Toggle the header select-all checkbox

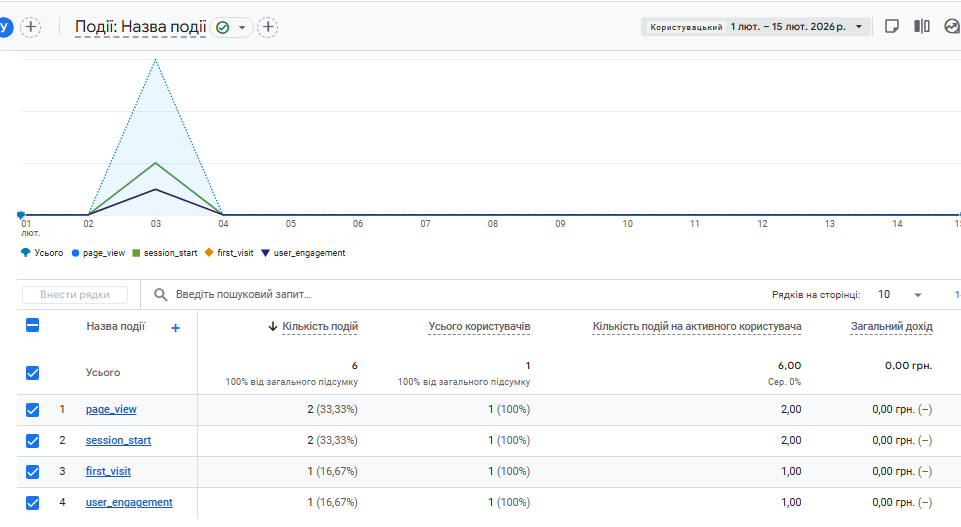click(x=32, y=325)
